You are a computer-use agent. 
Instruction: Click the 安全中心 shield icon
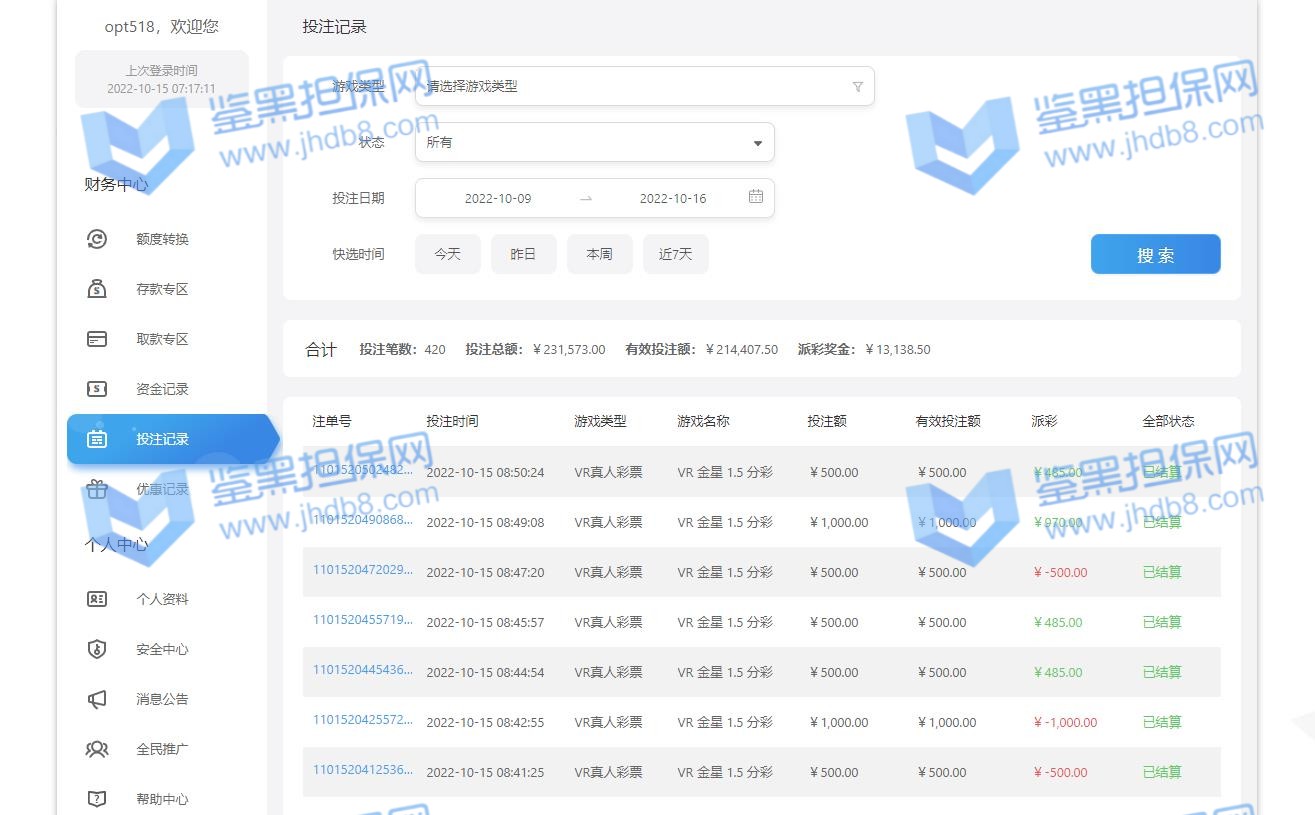click(97, 649)
